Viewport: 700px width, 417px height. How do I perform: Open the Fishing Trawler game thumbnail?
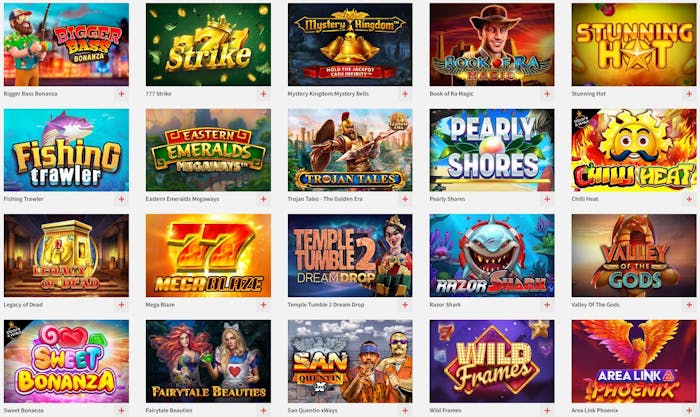click(x=66, y=150)
